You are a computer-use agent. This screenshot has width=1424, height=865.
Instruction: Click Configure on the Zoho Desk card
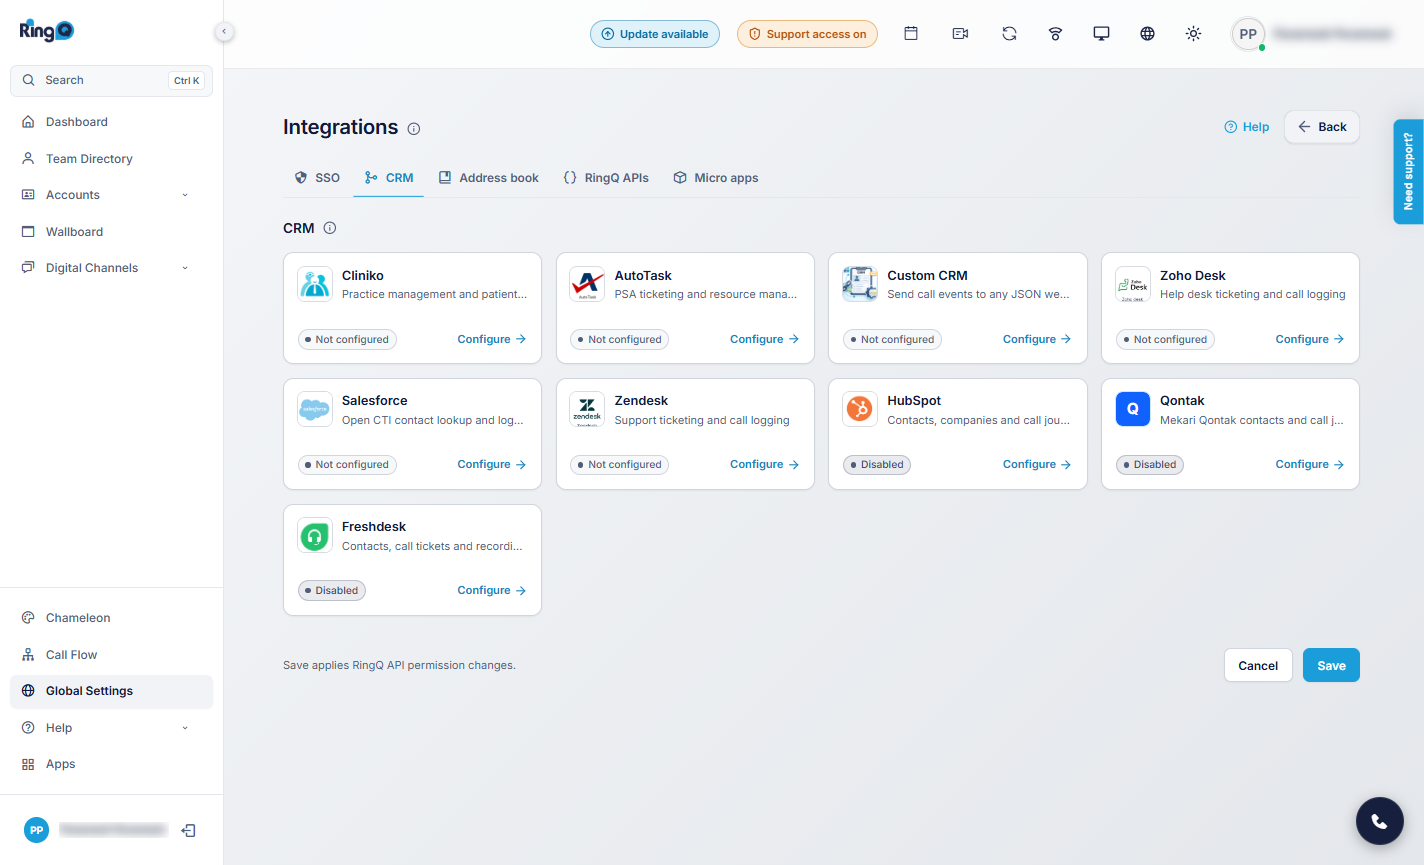(x=1310, y=340)
